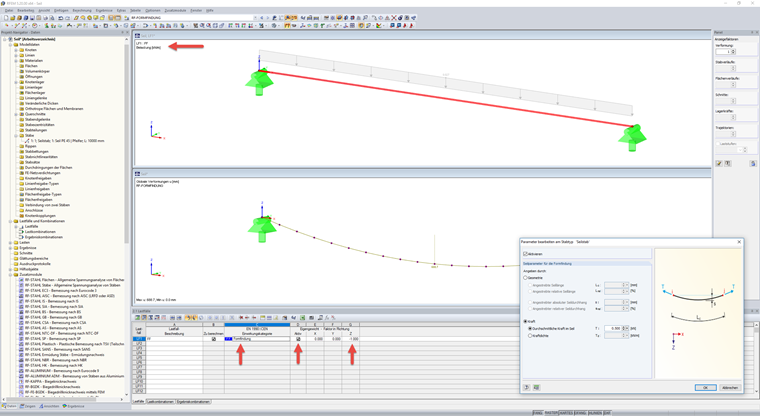Click the Undo toolbar icon

(x=61, y=18)
